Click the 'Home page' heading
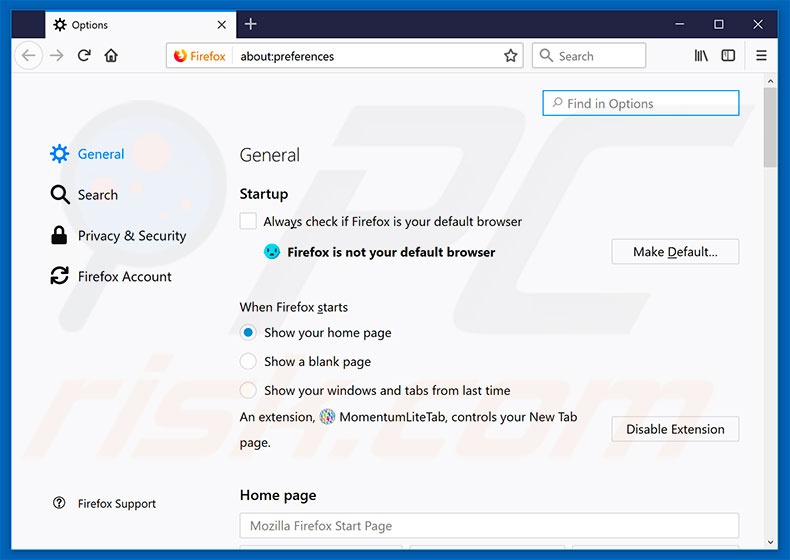 coord(278,495)
